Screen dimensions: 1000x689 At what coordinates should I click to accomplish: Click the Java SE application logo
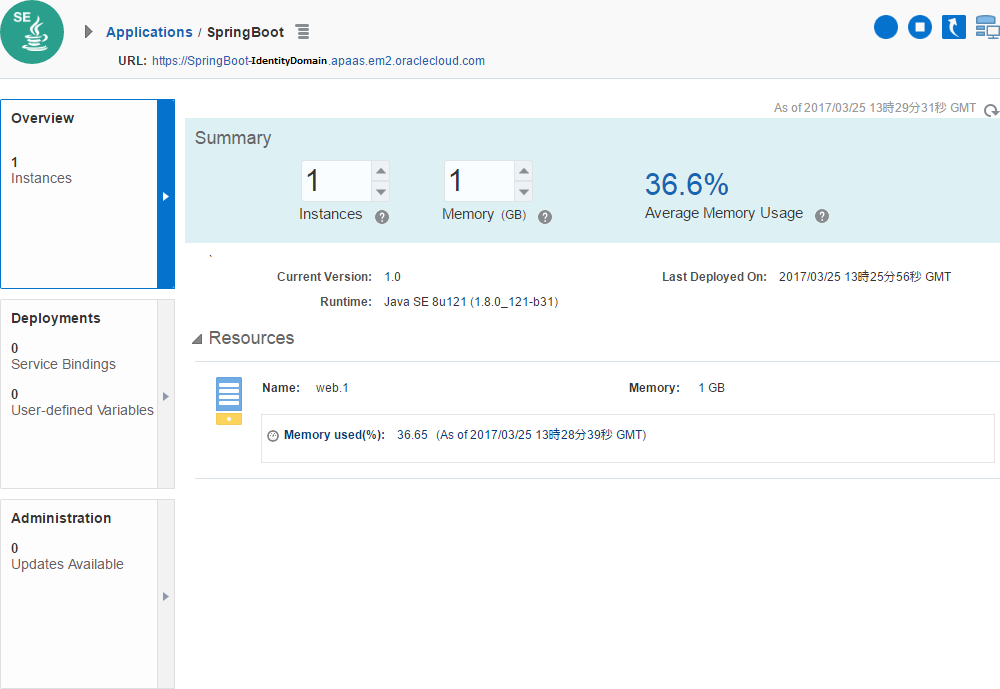pos(32,32)
